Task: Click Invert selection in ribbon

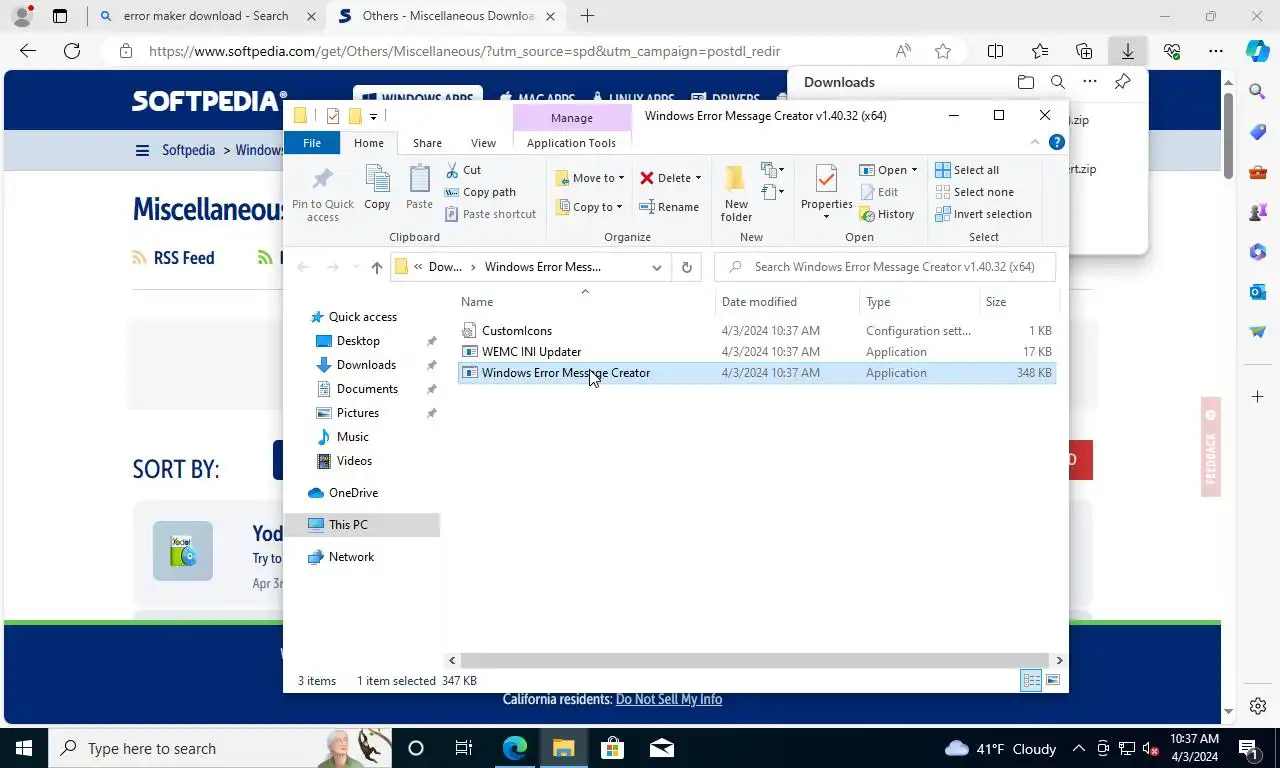Action: 983,214
